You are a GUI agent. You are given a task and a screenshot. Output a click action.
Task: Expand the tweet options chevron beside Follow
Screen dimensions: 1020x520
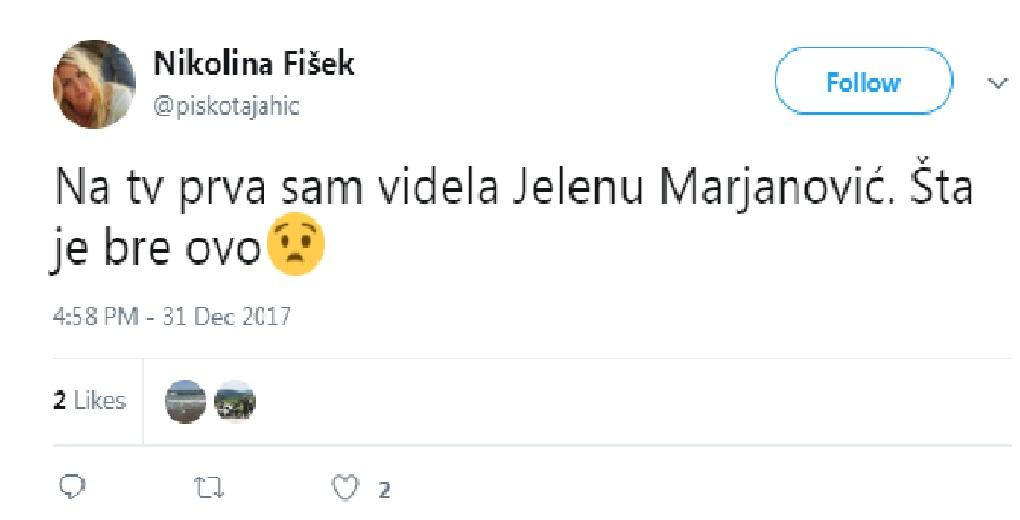tap(997, 83)
